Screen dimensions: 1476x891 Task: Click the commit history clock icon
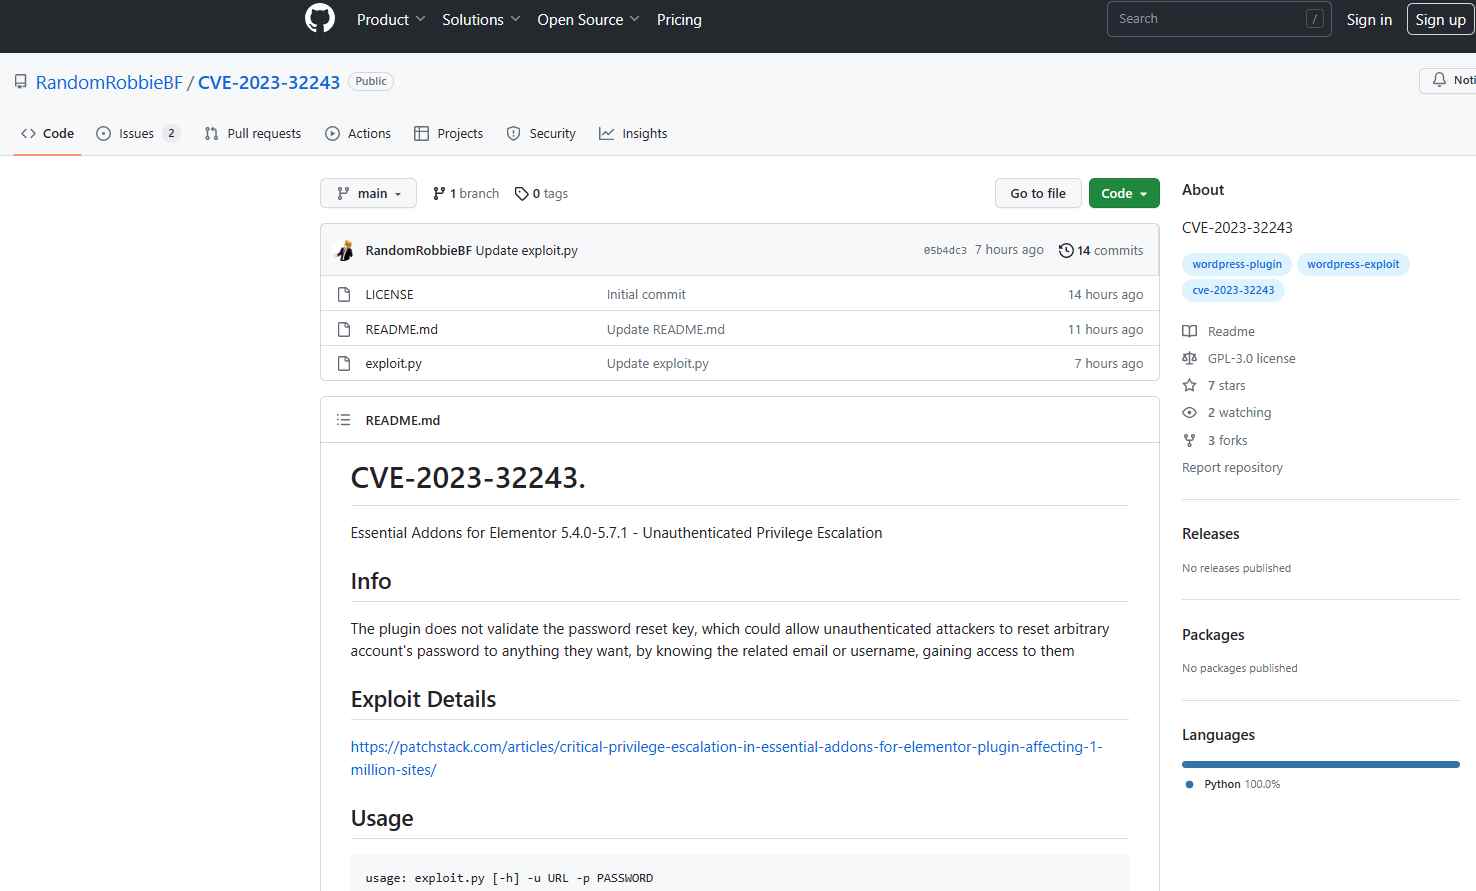tap(1066, 250)
